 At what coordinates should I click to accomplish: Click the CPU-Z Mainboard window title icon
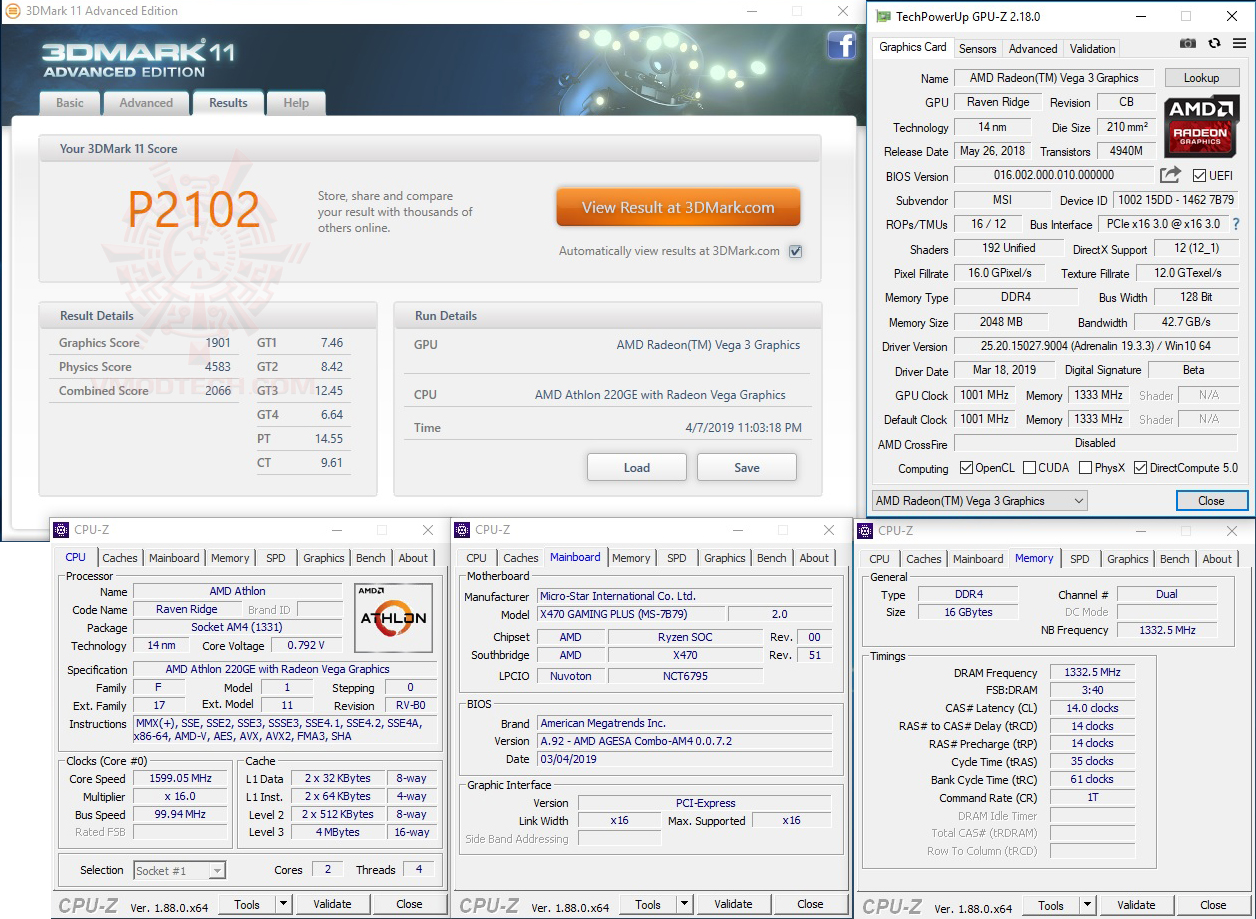point(462,530)
